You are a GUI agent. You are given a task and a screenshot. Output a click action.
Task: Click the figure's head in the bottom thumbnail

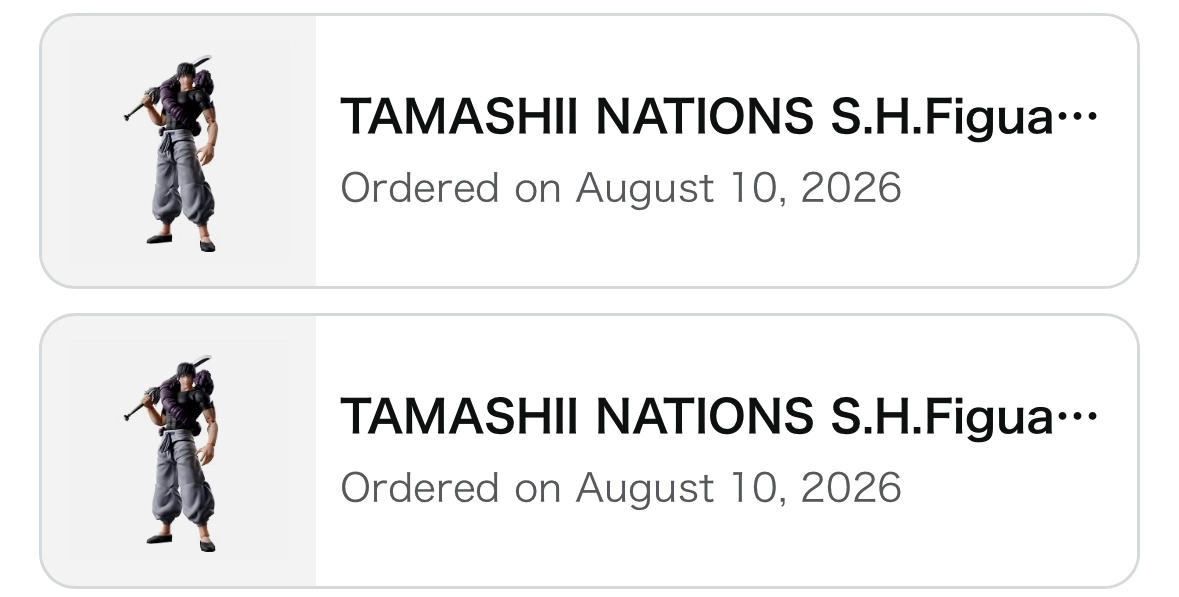point(186,375)
